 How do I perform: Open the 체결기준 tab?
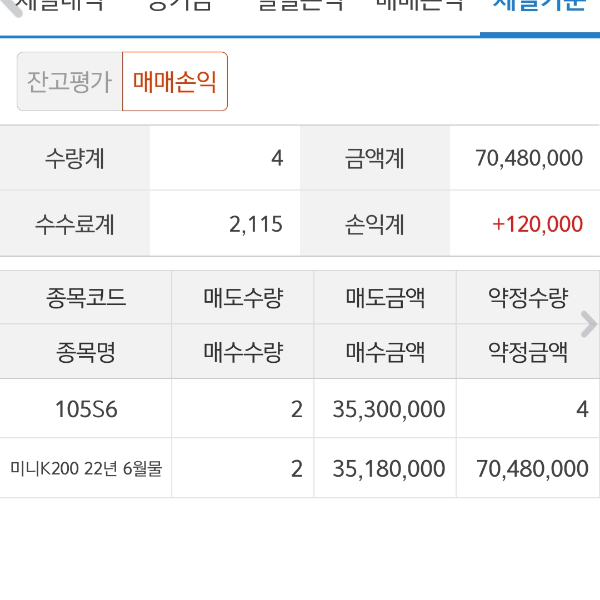click(540, 6)
